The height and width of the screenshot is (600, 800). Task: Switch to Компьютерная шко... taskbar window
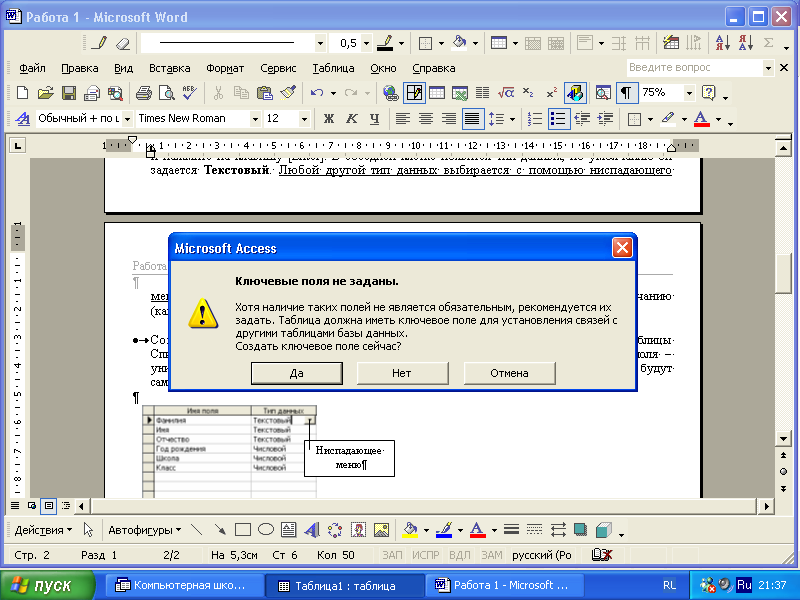click(185, 586)
